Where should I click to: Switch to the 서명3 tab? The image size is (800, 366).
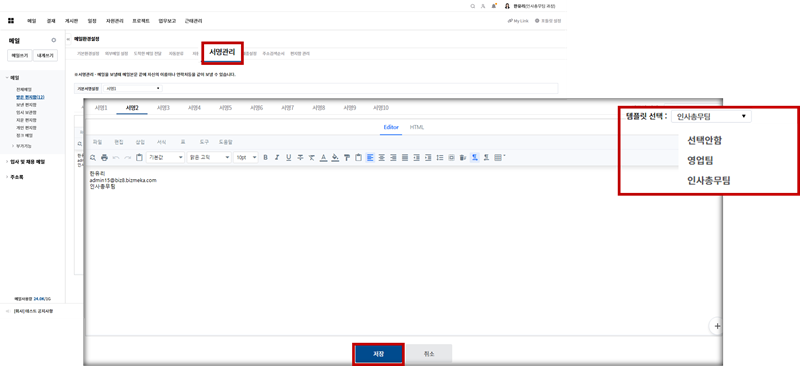pyautogui.click(x=163, y=108)
